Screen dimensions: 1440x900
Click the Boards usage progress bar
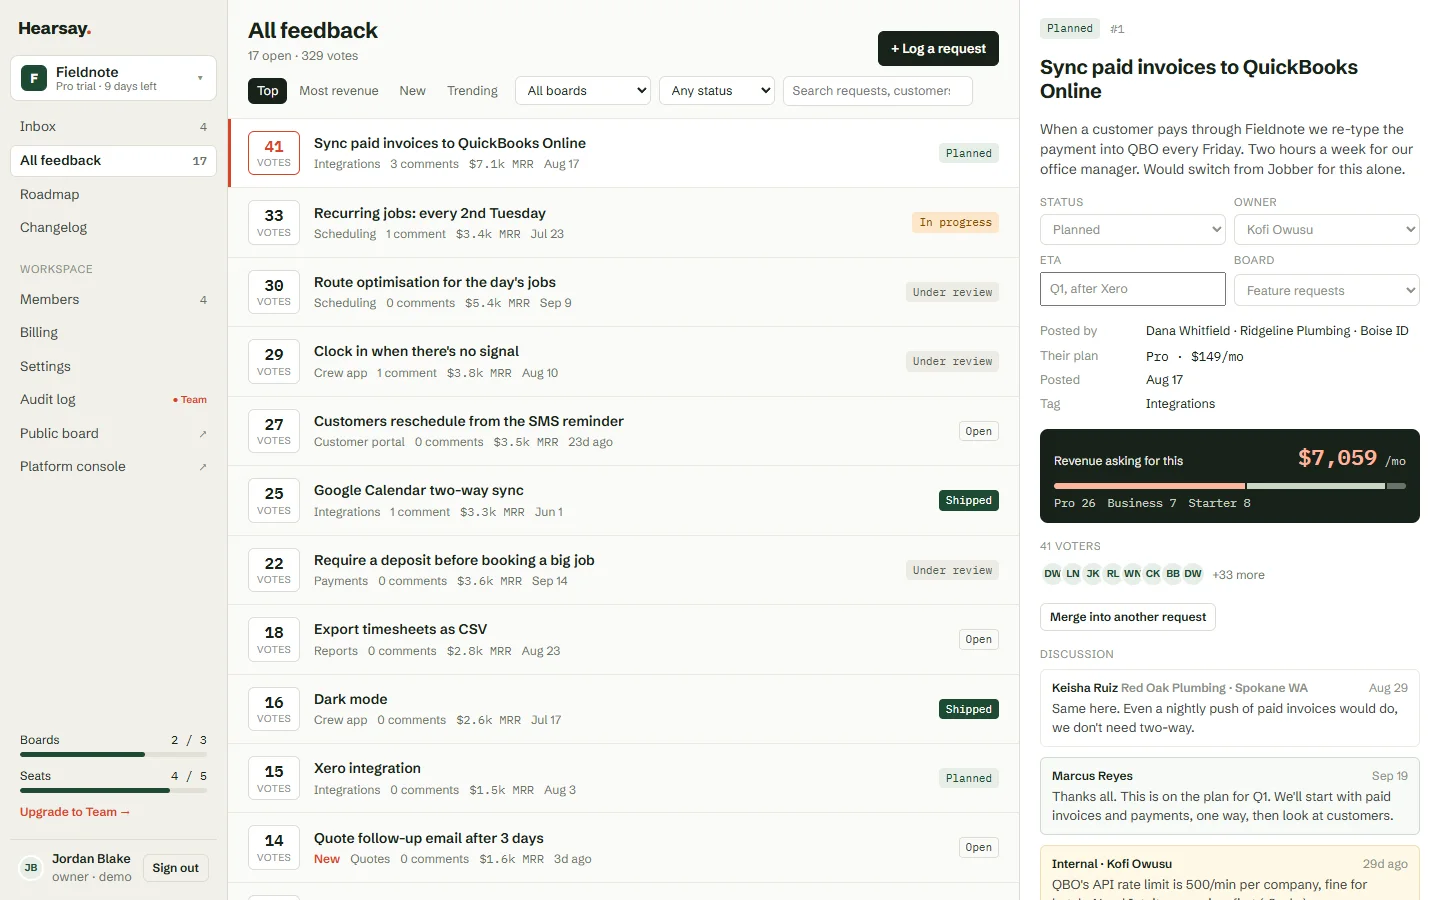[113, 754]
